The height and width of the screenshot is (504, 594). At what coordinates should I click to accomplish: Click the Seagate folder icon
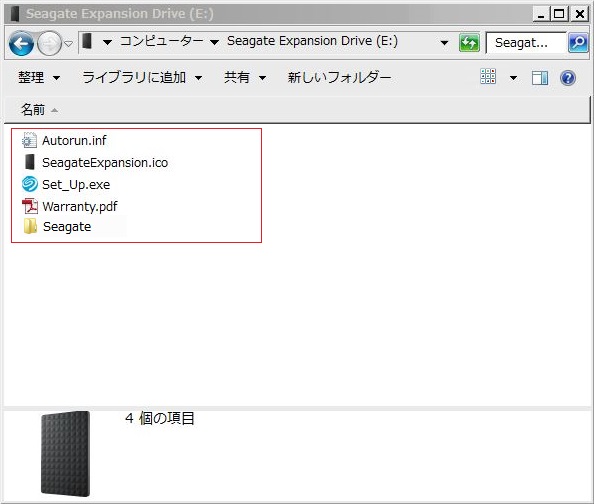tap(30, 226)
